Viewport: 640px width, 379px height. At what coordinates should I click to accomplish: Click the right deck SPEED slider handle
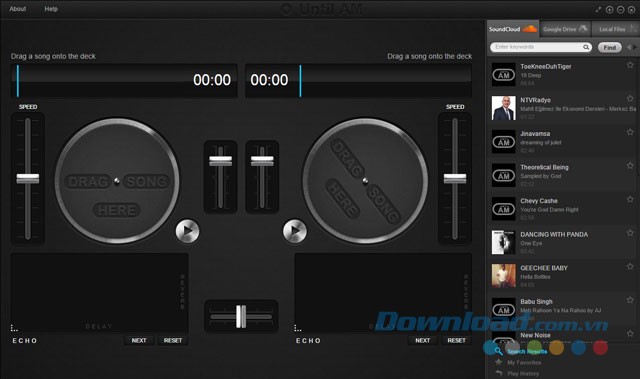455,178
